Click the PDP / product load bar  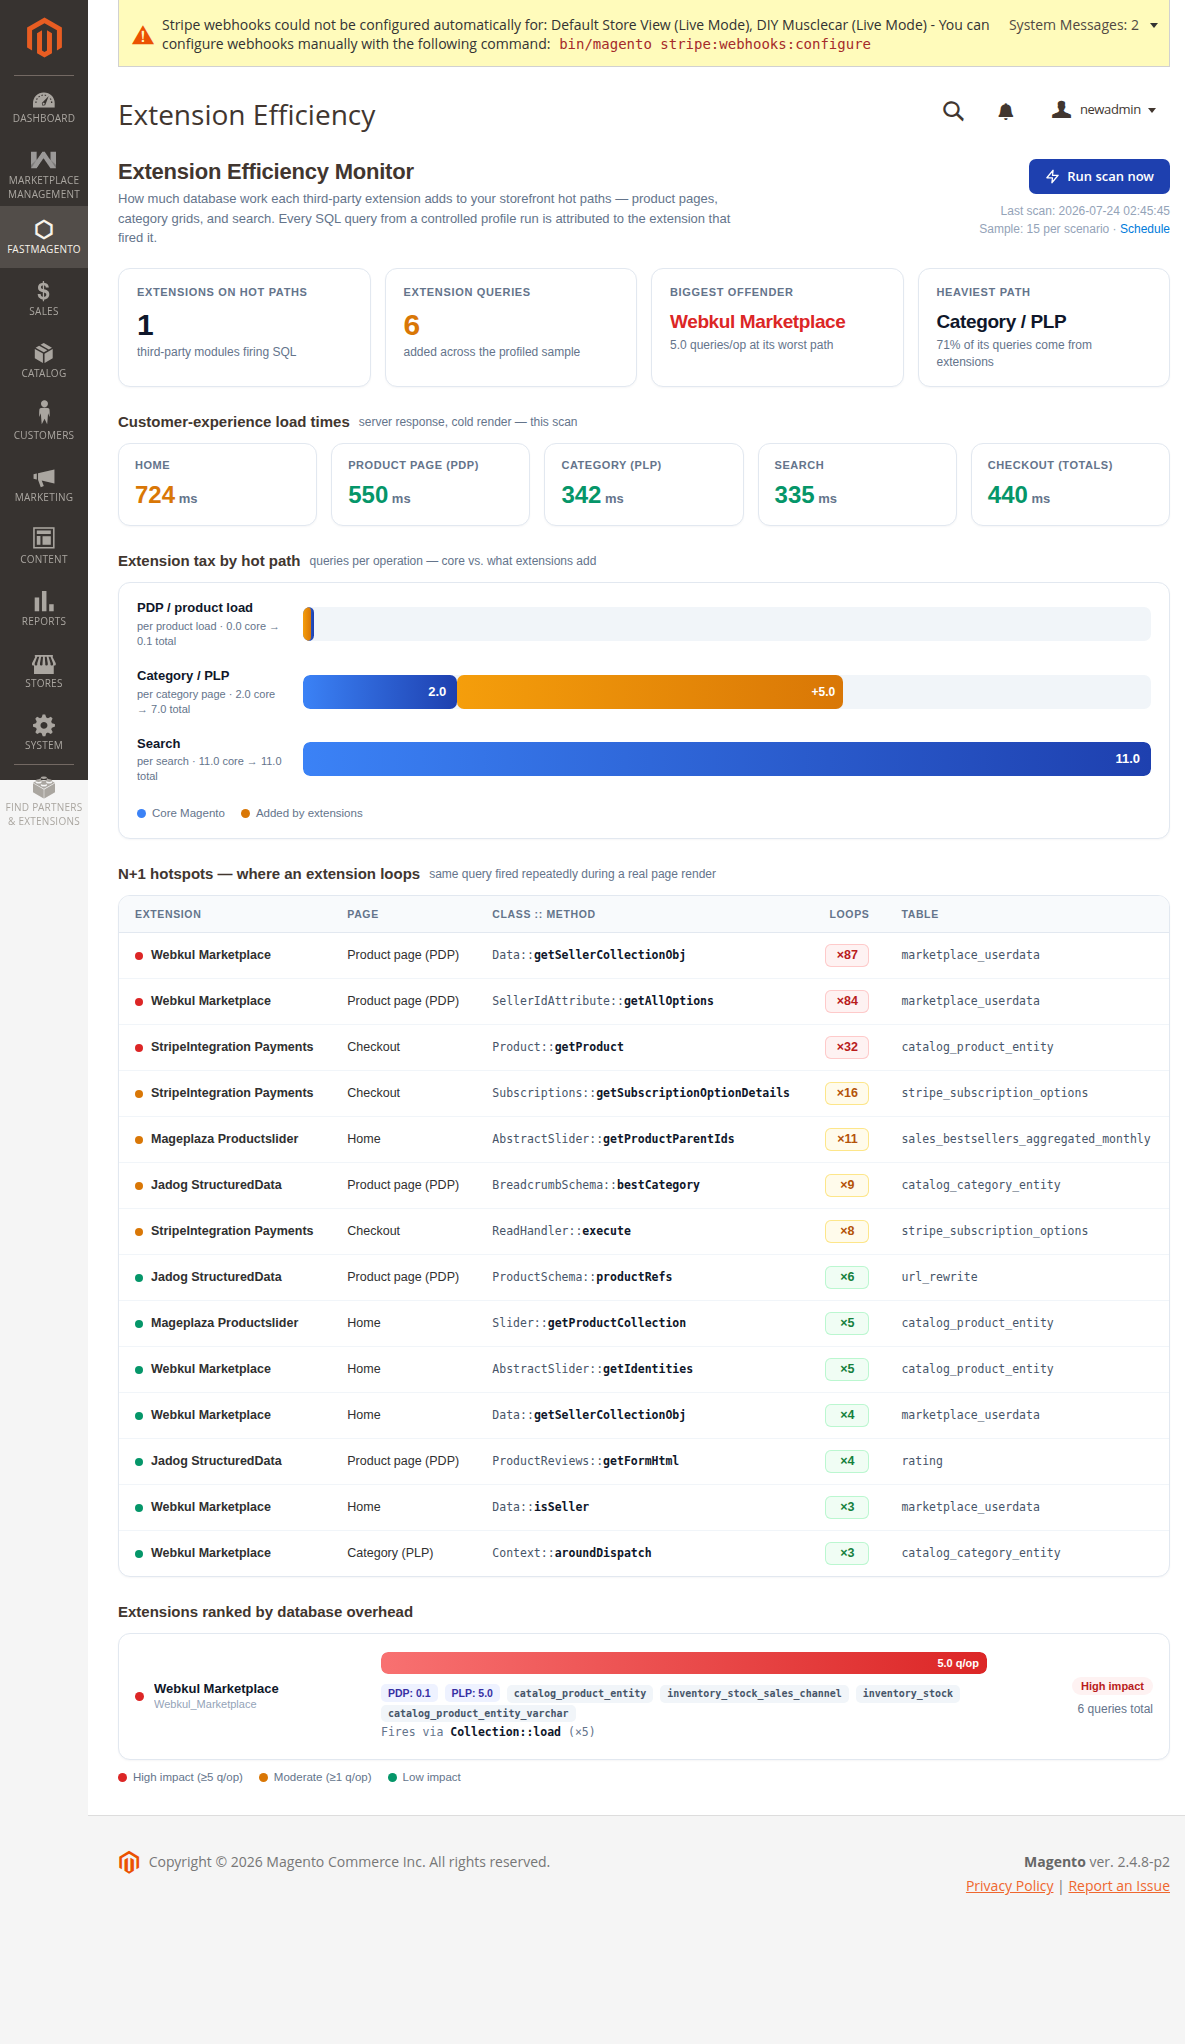(727, 624)
